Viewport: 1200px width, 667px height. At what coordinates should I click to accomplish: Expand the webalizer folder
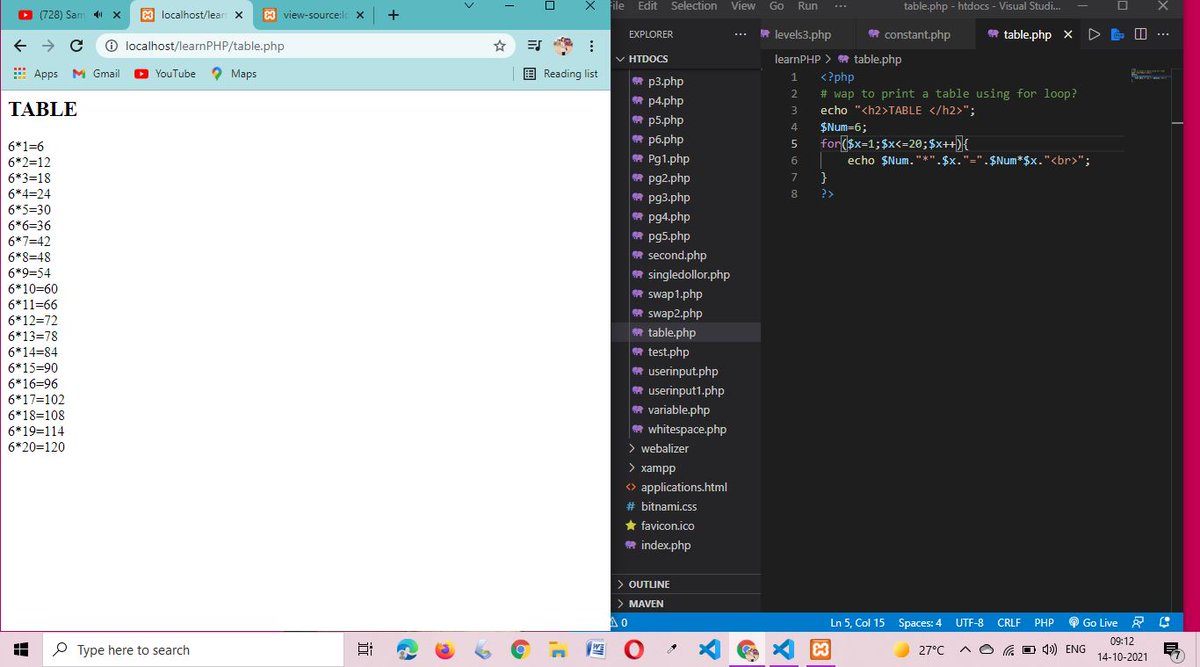pos(664,449)
